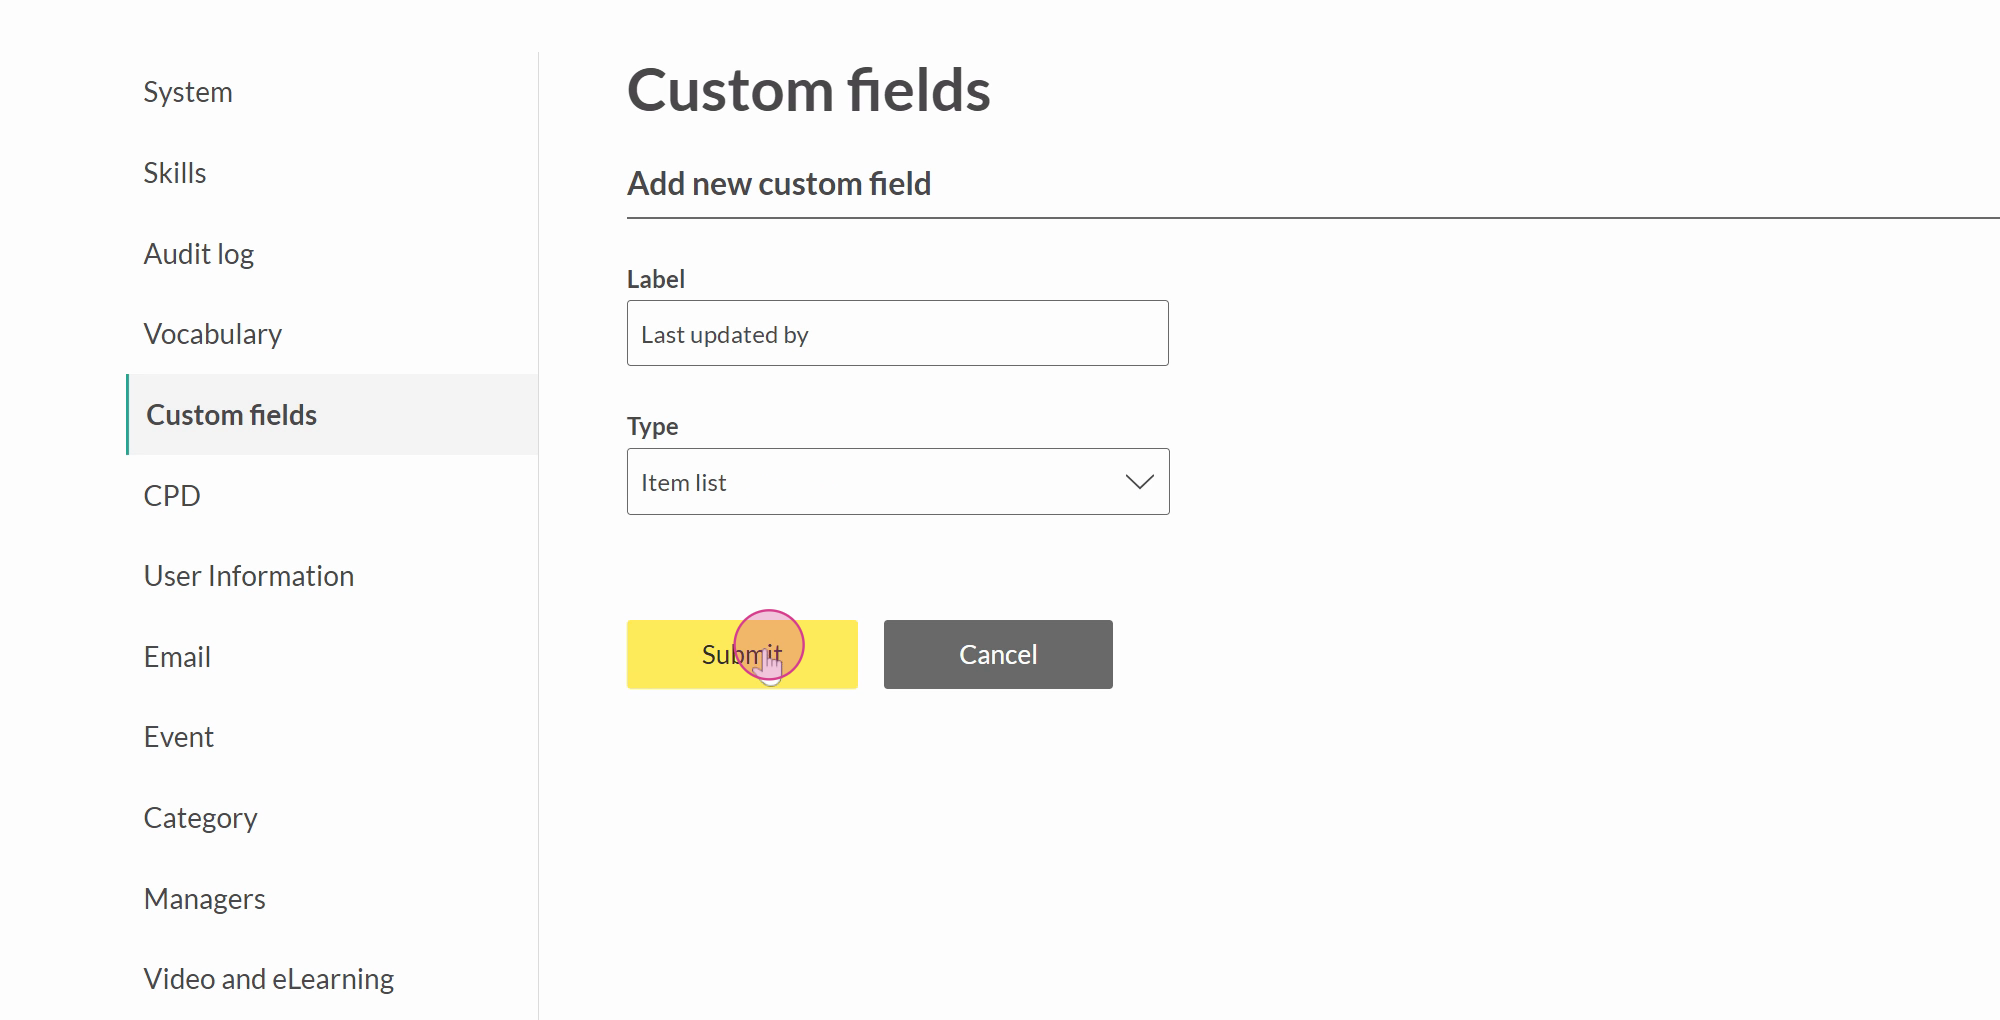2000x1020 pixels.
Task: Click the dropdown chevron arrow icon
Action: click(1139, 482)
